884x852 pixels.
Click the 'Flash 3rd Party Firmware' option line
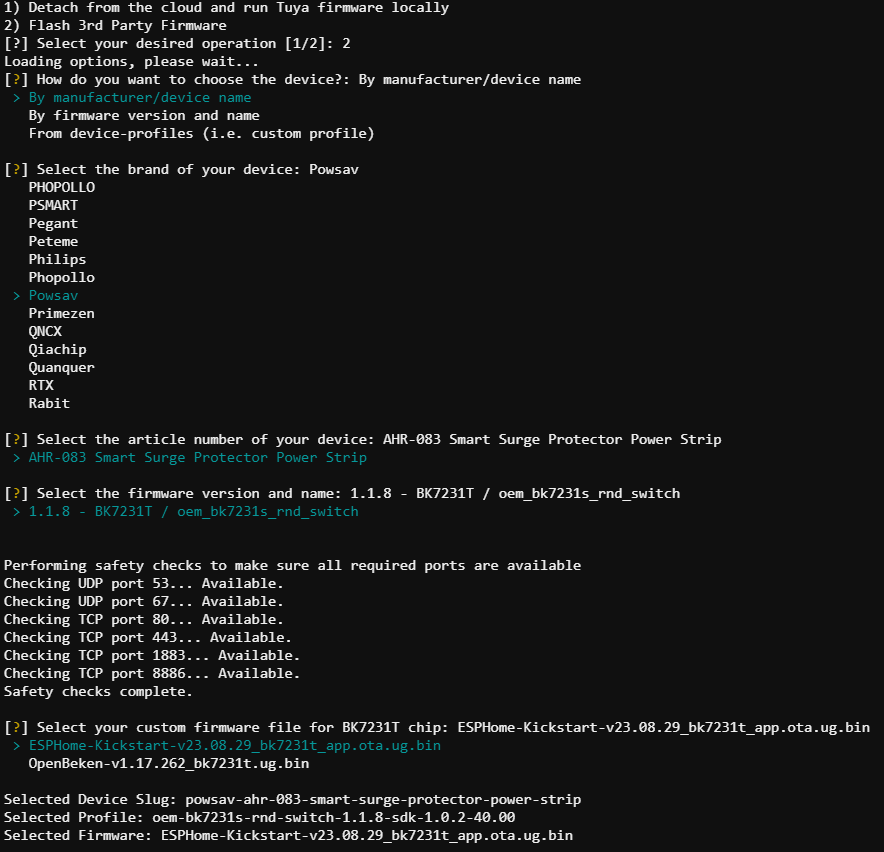[115, 25]
